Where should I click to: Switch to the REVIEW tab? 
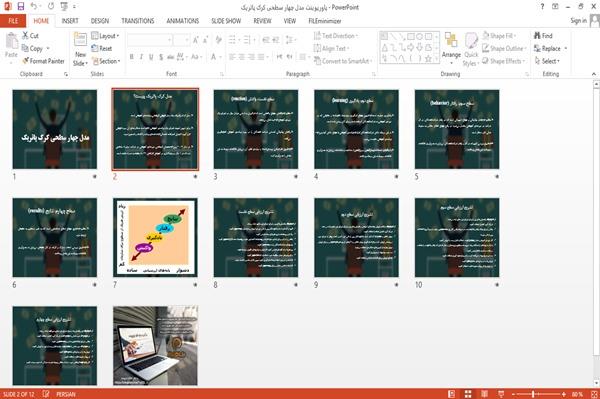(x=262, y=21)
